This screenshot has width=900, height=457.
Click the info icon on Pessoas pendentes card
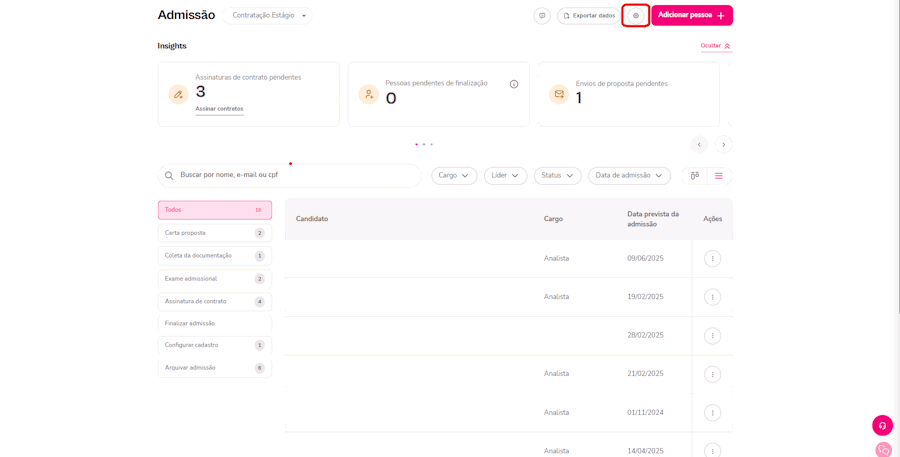(x=514, y=84)
